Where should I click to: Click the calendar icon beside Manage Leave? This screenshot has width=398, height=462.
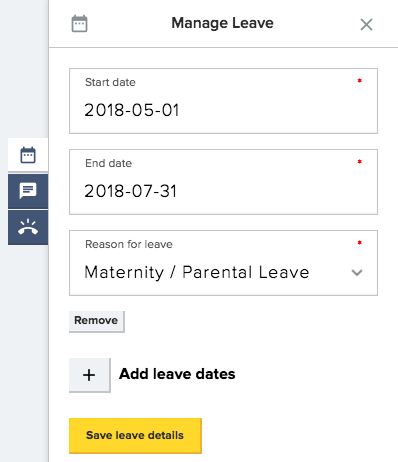pyautogui.click(x=80, y=24)
